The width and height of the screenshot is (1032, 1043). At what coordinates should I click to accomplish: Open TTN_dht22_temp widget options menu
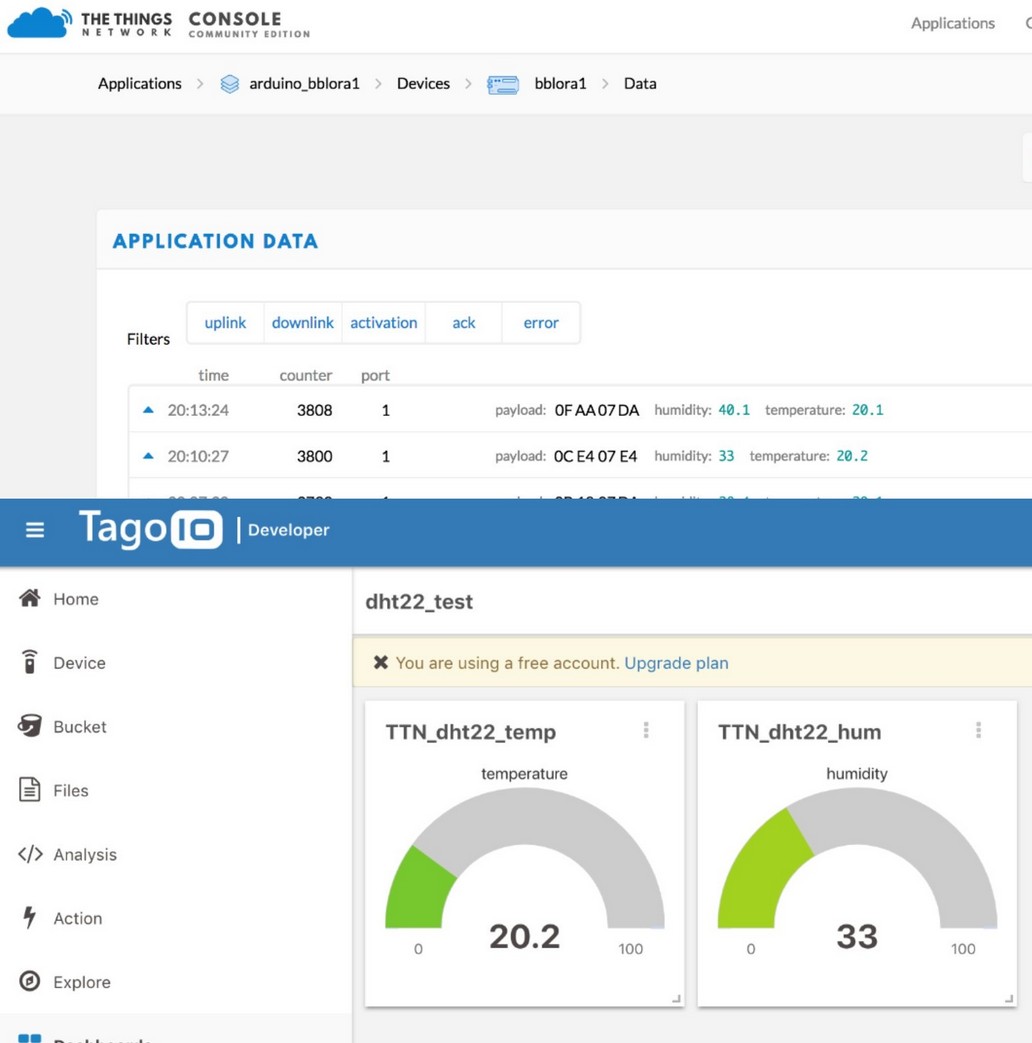(x=646, y=730)
